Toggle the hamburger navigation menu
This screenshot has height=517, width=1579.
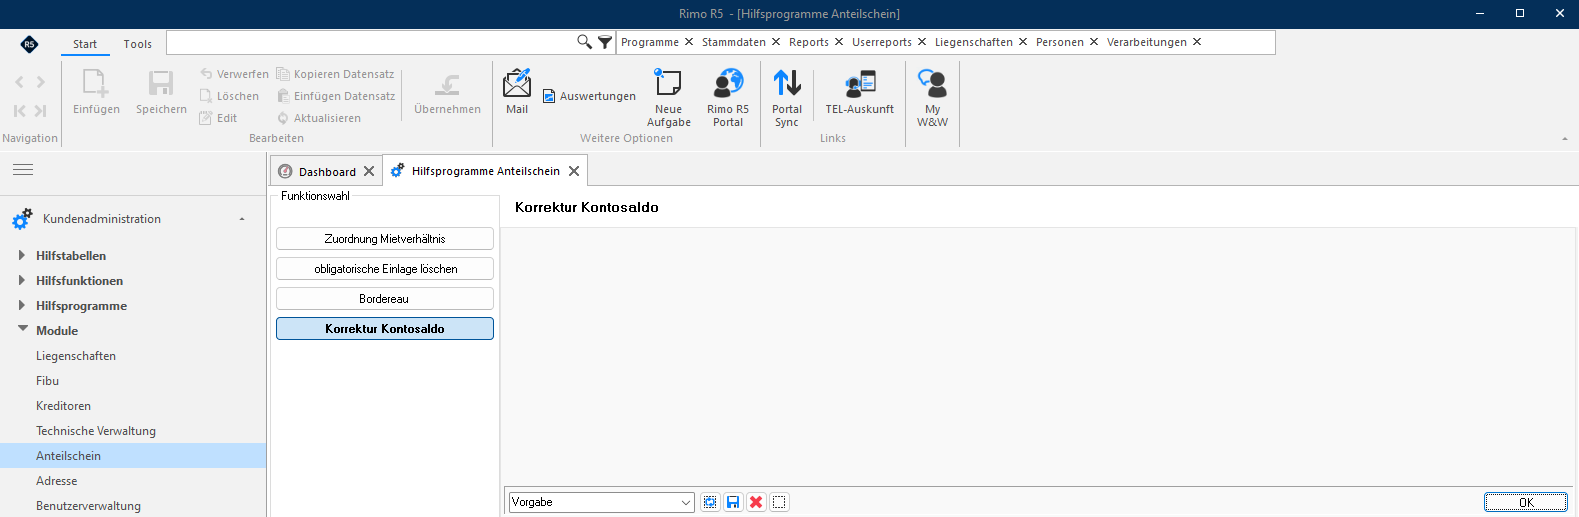[23, 170]
